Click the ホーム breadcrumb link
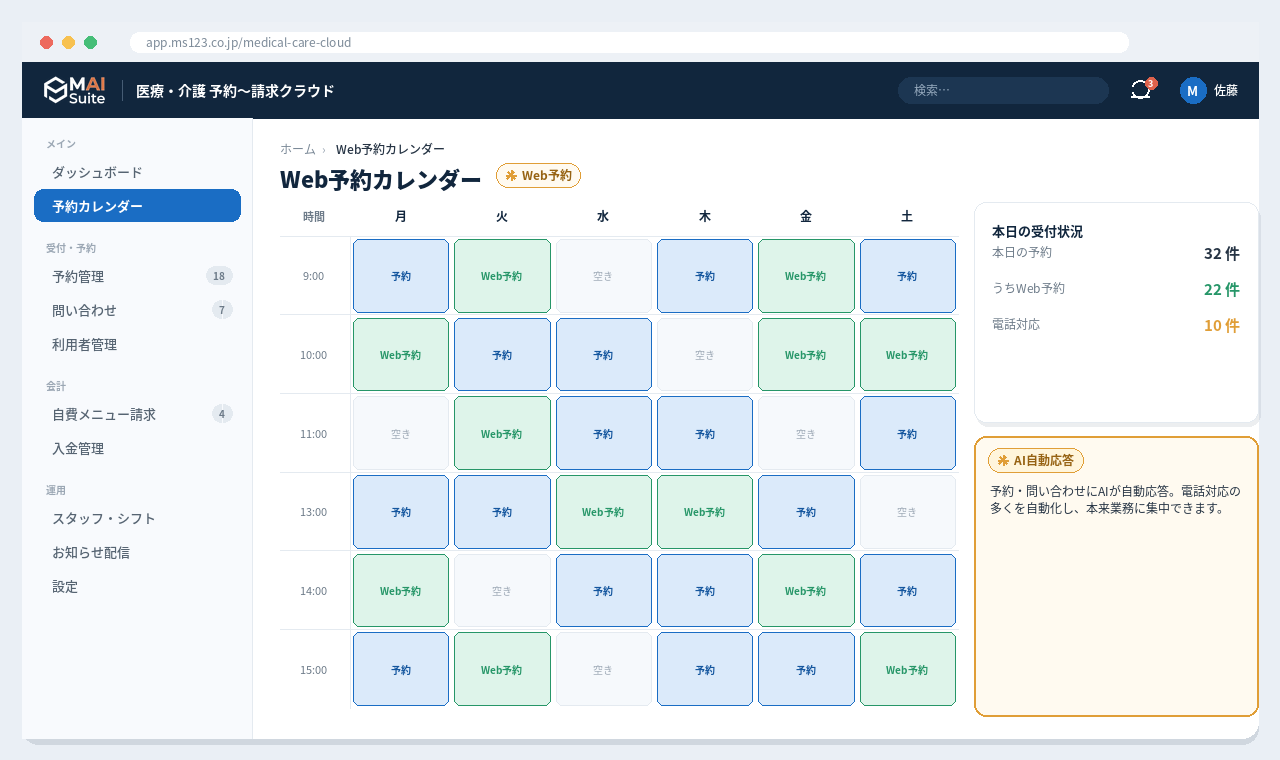The height and width of the screenshot is (760, 1280). (x=298, y=149)
